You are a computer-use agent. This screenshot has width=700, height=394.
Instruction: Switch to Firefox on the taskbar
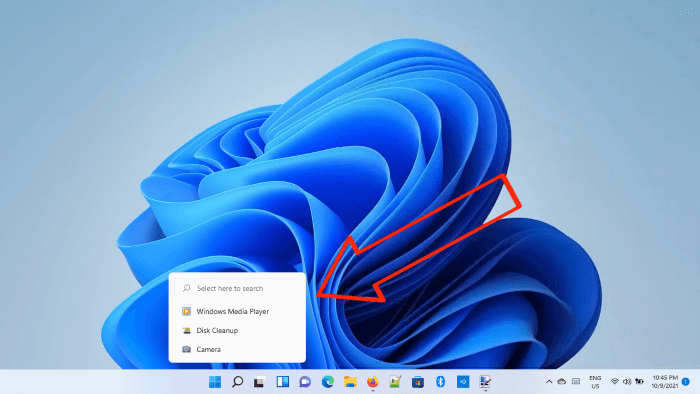point(373,382)
